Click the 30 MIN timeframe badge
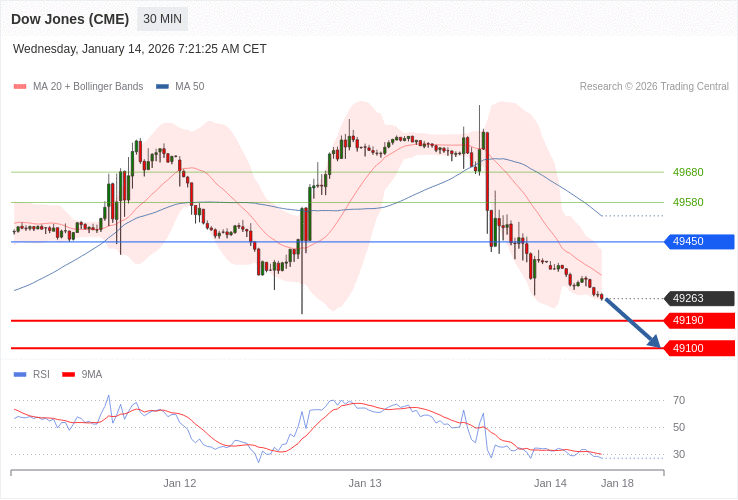This screenshot has height=500, width=738. [x=162, y=19]
